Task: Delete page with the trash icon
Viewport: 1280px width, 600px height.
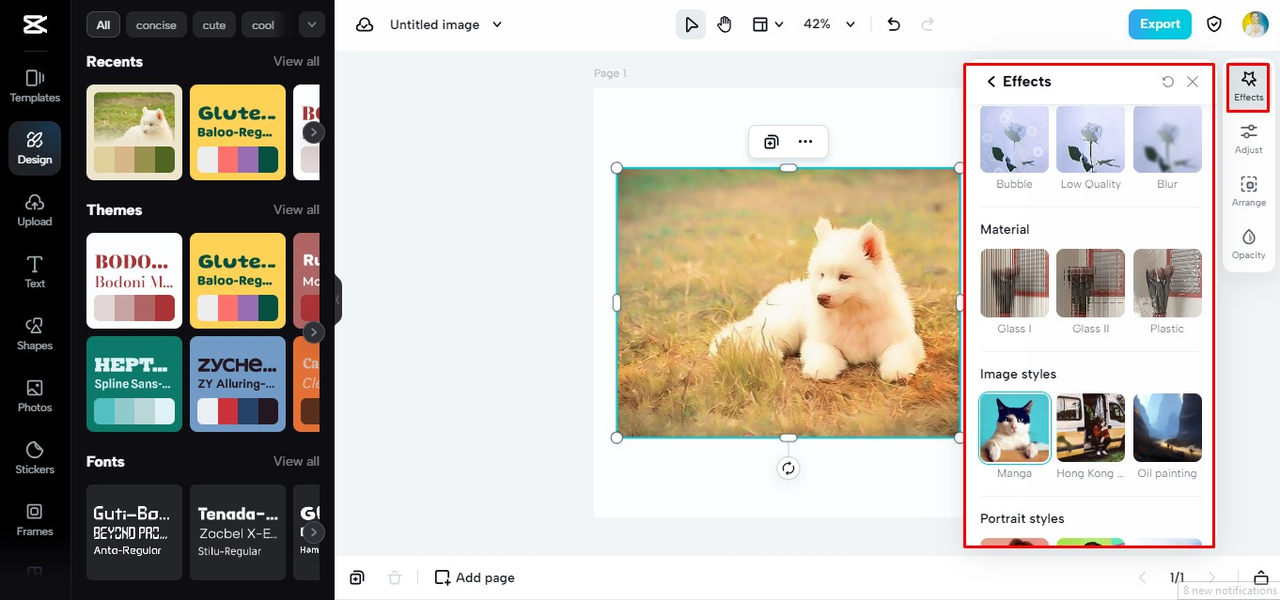Action: pos(395,578)
